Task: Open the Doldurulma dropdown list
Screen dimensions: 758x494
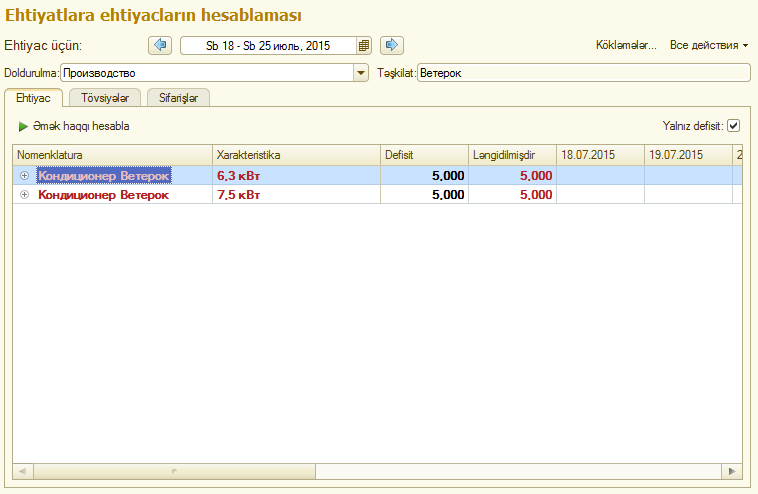Action: (361, 73)
